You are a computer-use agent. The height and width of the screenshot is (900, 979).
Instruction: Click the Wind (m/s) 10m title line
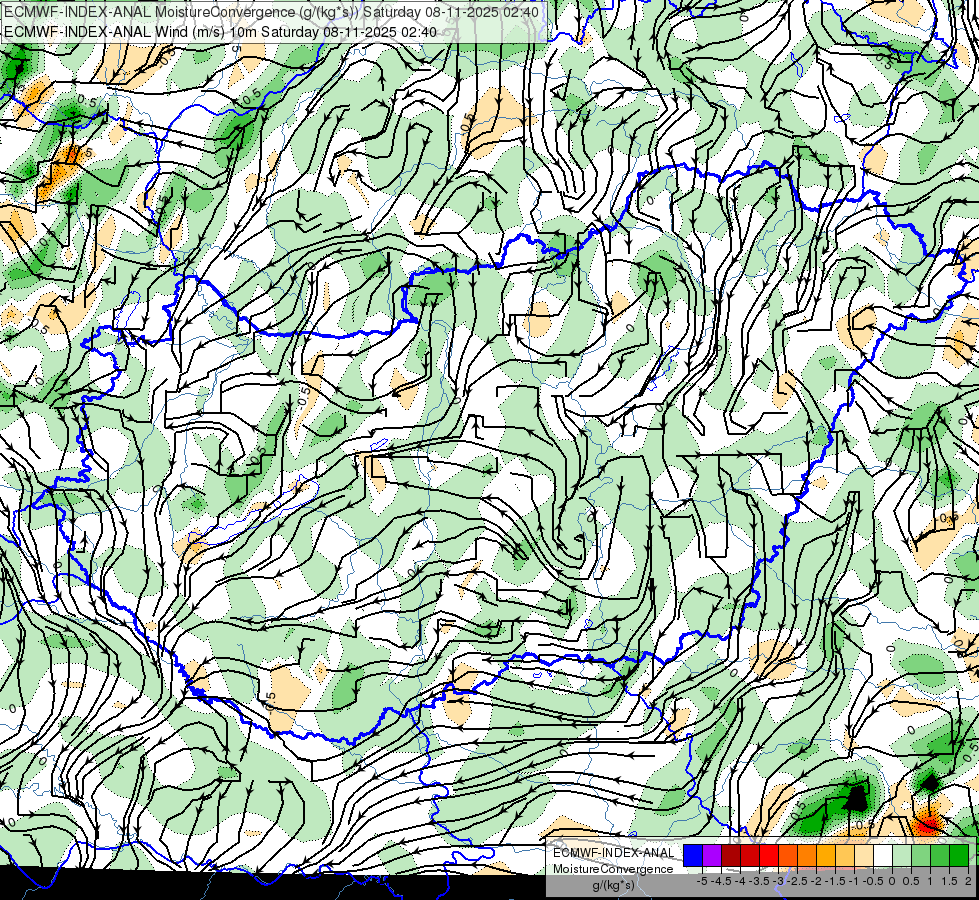[x=220, y=32]
